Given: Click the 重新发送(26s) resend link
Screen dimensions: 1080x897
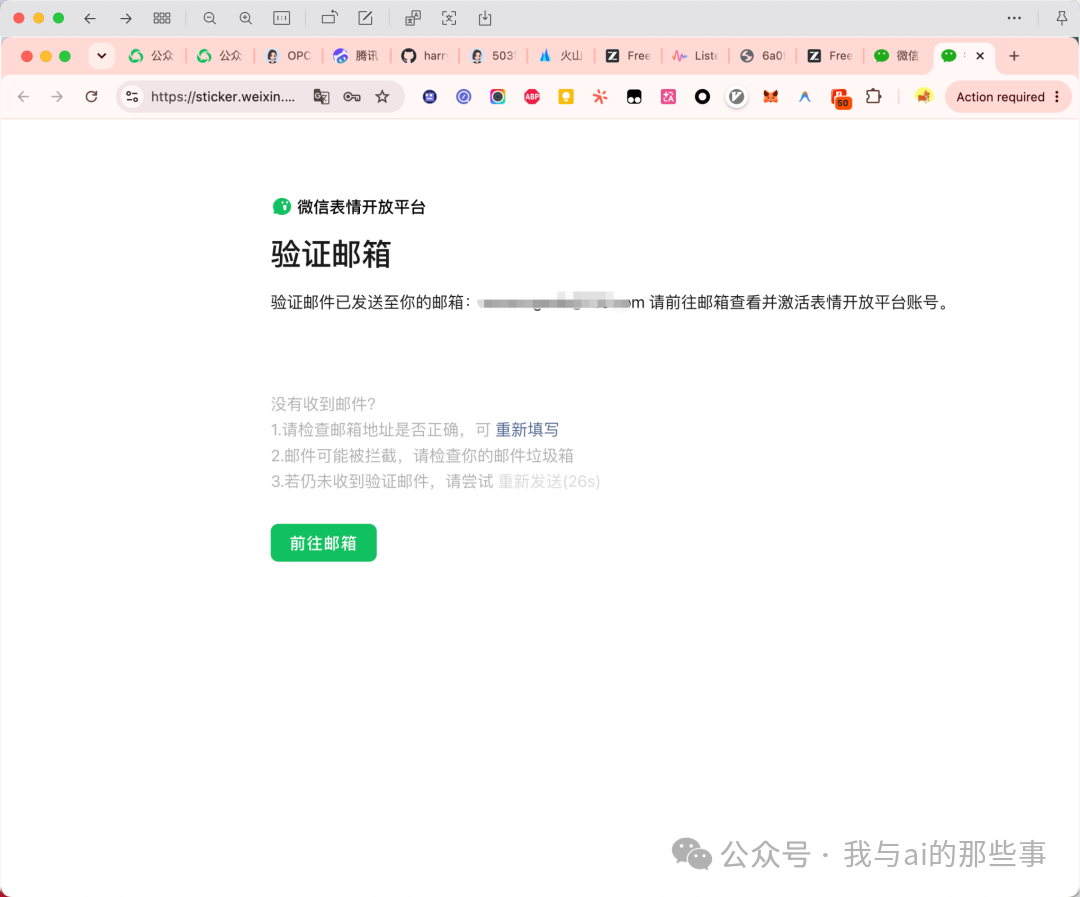Looking at the screenshot, I should click(549, 482).
